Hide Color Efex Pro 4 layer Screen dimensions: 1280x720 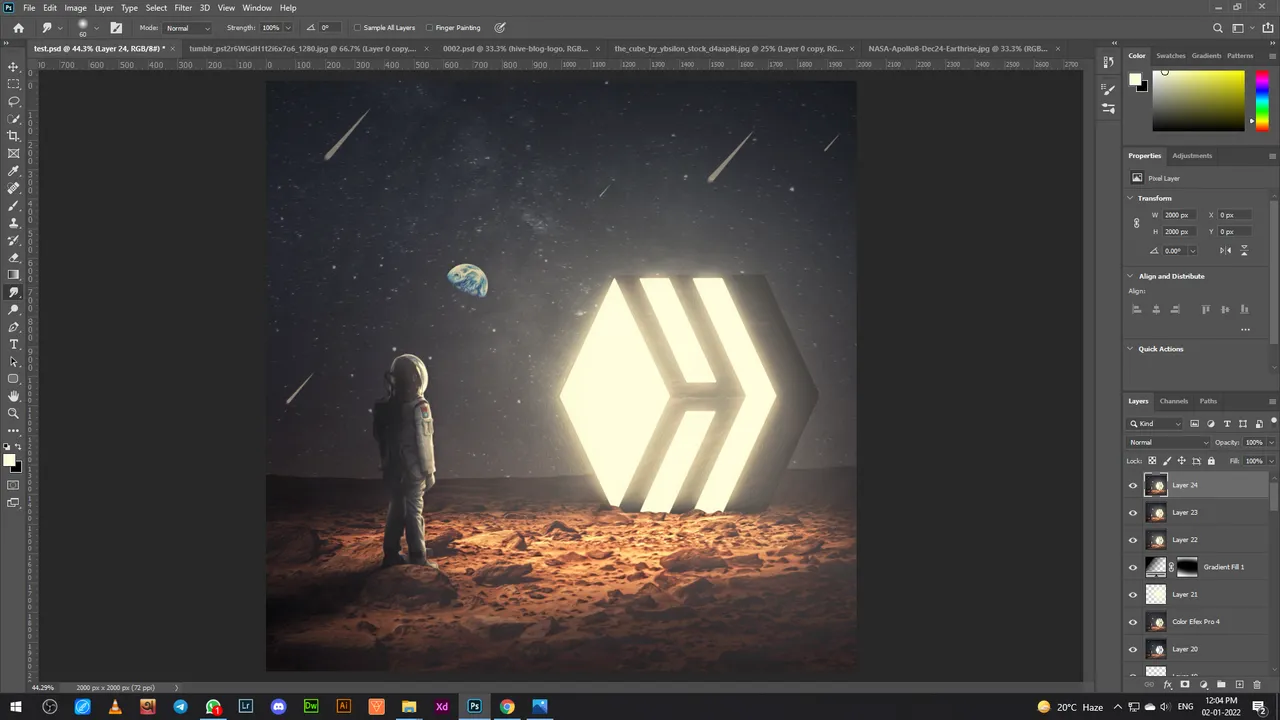click(x=1133, y=622)
